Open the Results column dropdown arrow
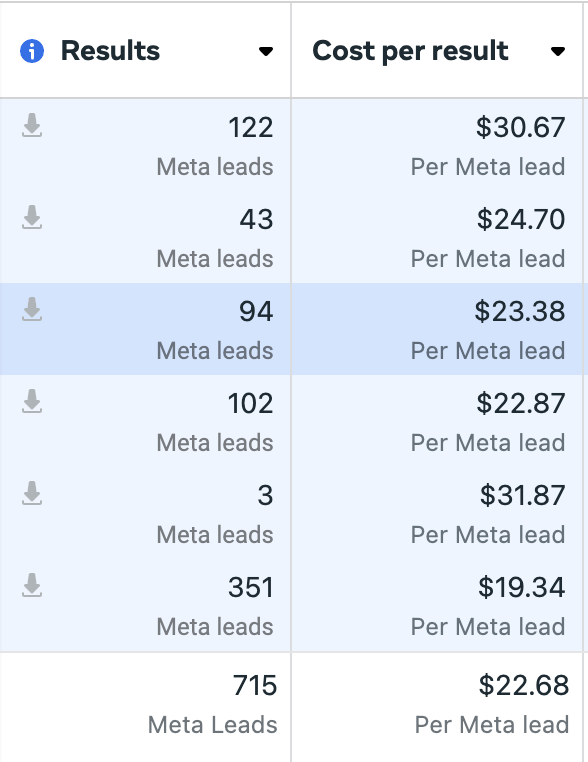This screenshot has width=588, height=762. pos(266,51)
